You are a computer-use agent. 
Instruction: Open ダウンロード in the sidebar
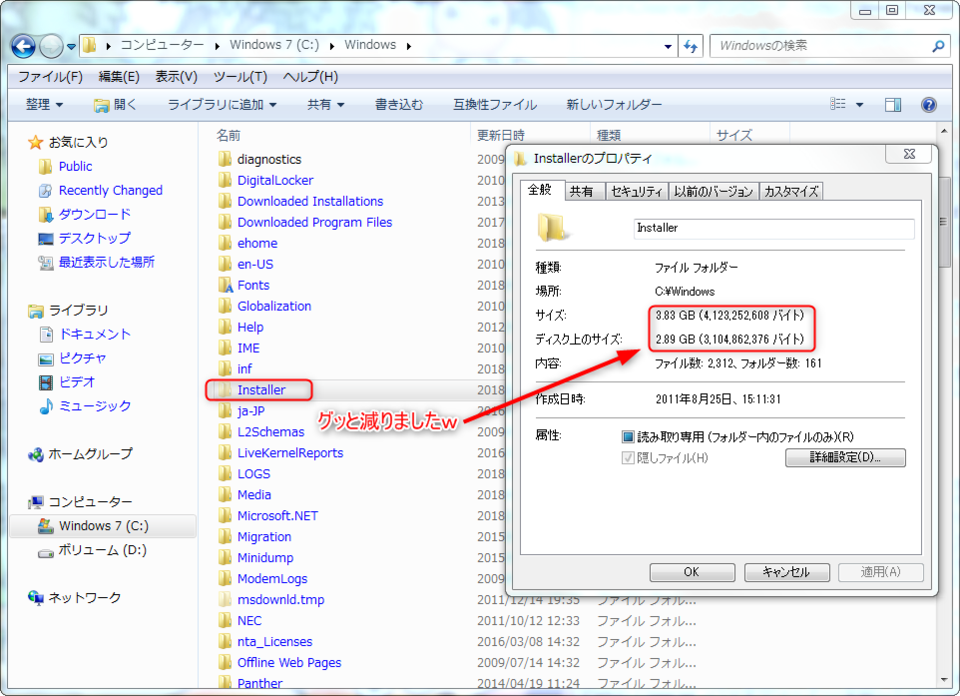[94, 214]
